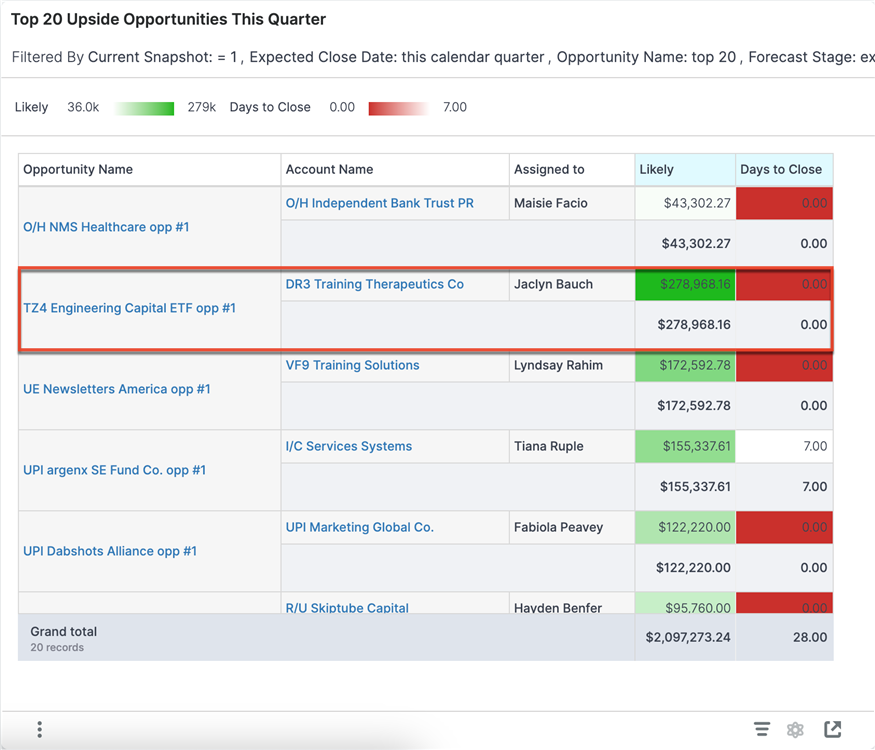Click the filter lines icon in footer

tap(762, 730)
